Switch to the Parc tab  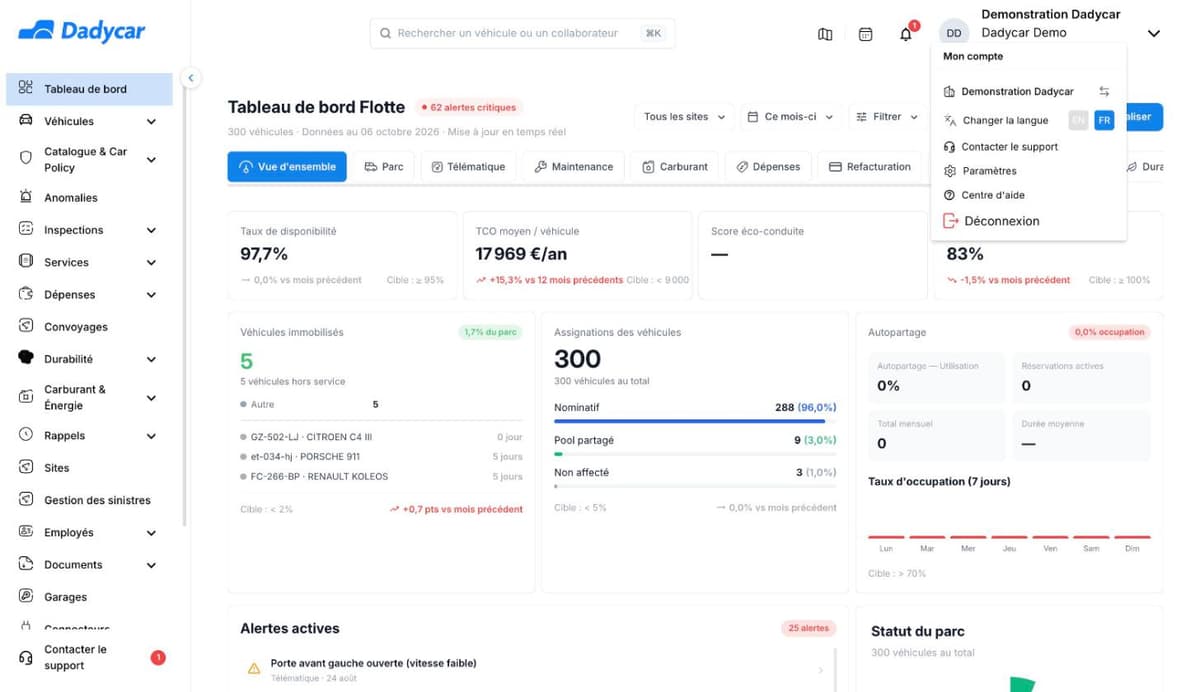coord(383,167)
